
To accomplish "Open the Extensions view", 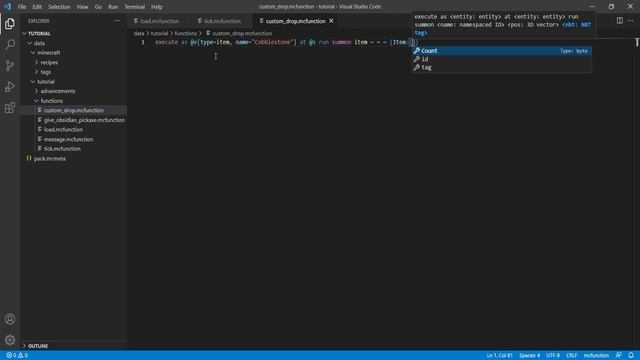I will [10, 108].
